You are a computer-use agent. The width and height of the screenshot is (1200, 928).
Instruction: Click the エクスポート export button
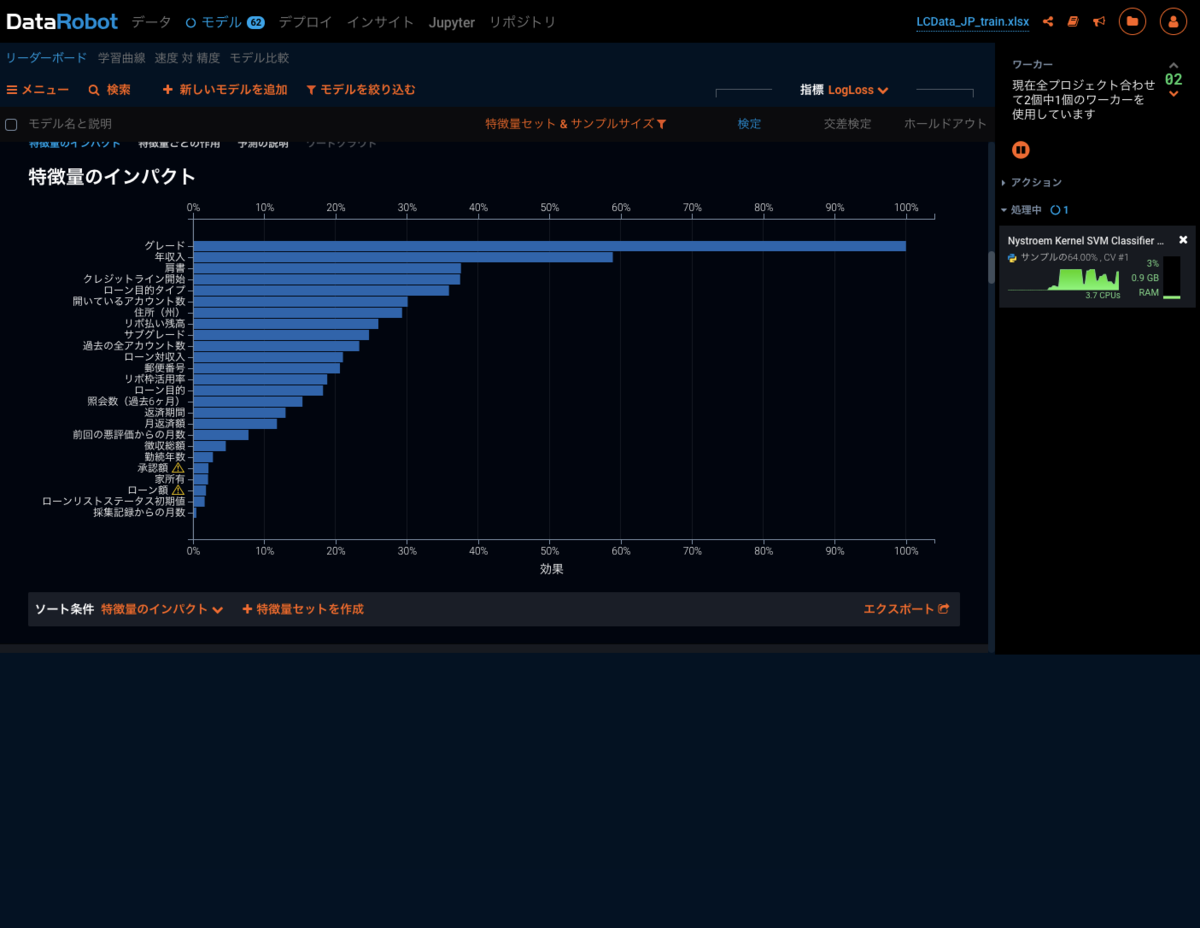pos(906,609)
